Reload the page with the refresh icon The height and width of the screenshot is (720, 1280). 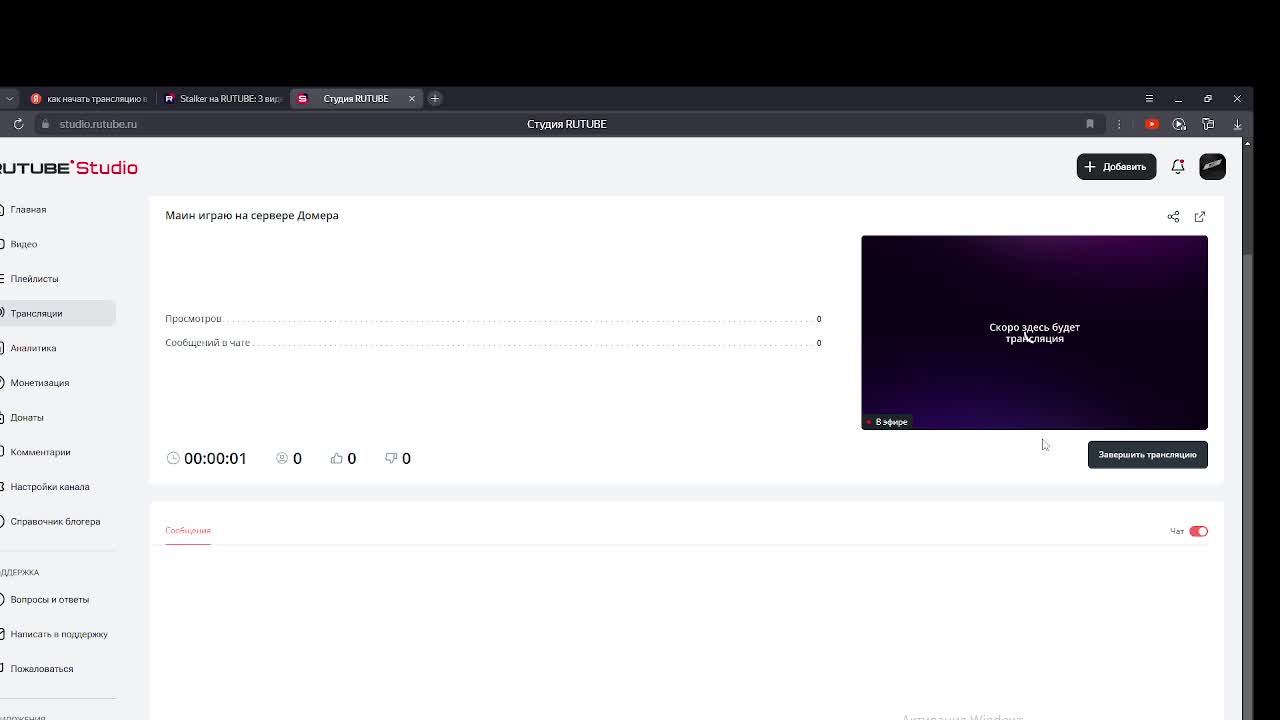point(18,124)
